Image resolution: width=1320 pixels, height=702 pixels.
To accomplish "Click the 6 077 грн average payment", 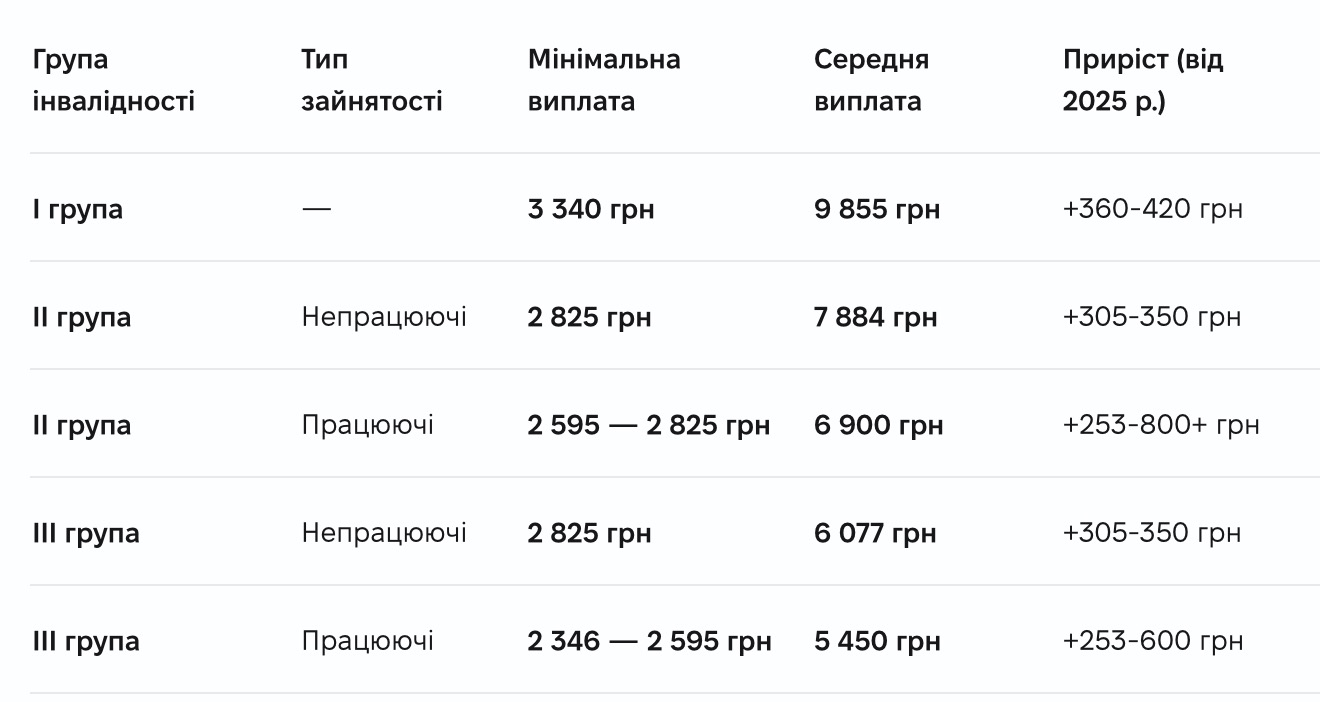I will (x=875, y=534).
